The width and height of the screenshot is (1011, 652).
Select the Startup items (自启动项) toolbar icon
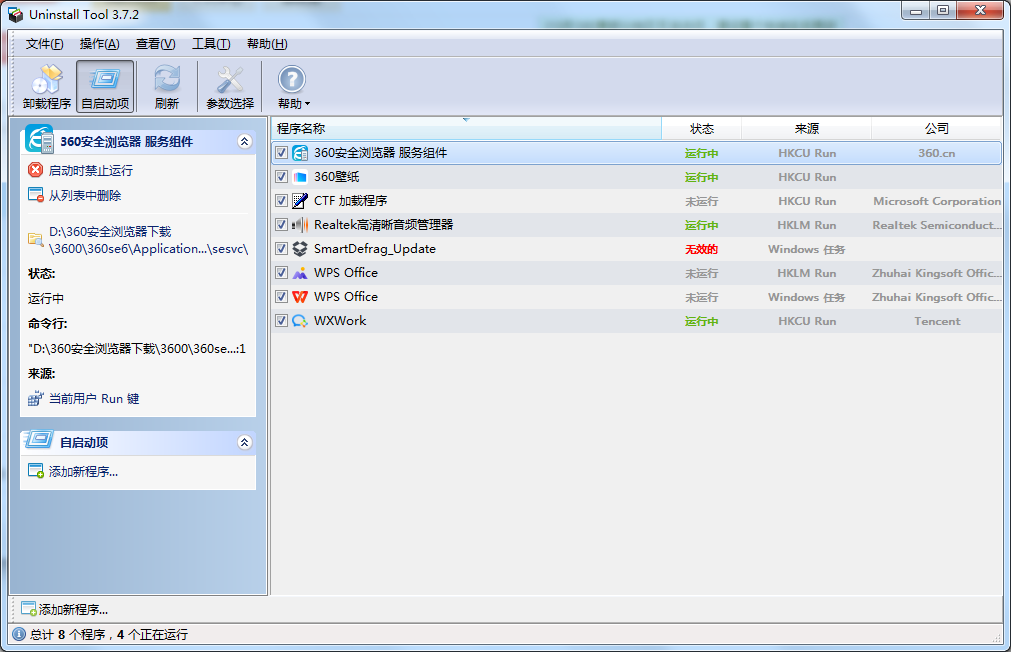click(105, 80)
